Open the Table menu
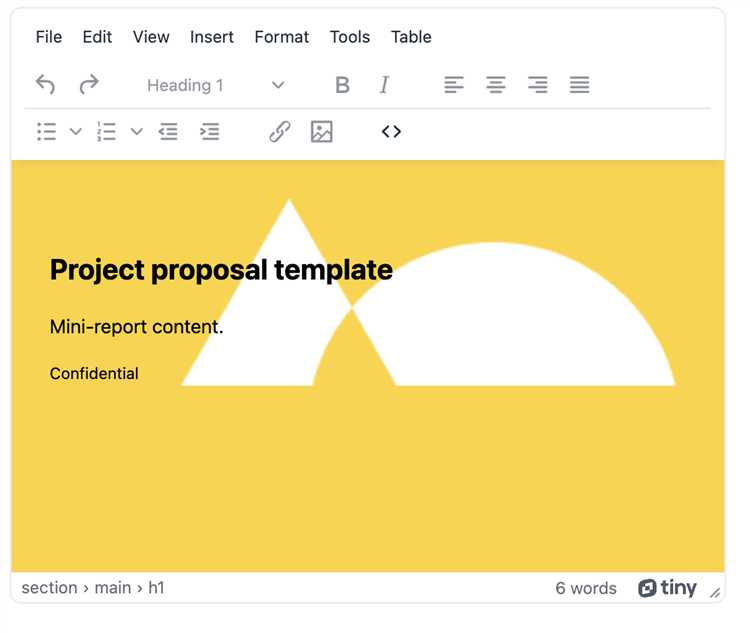 (x=411, y=37)
